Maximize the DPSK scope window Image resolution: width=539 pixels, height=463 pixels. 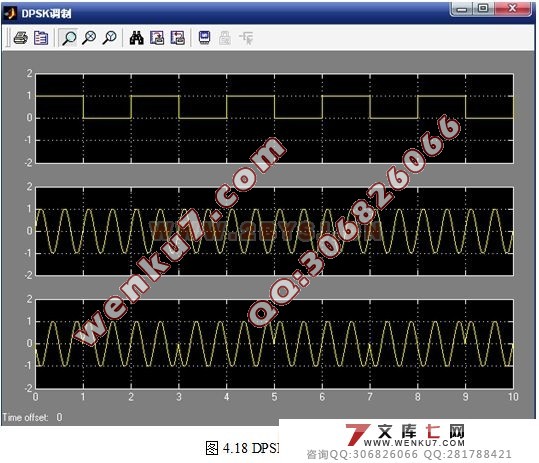(483, 8)
